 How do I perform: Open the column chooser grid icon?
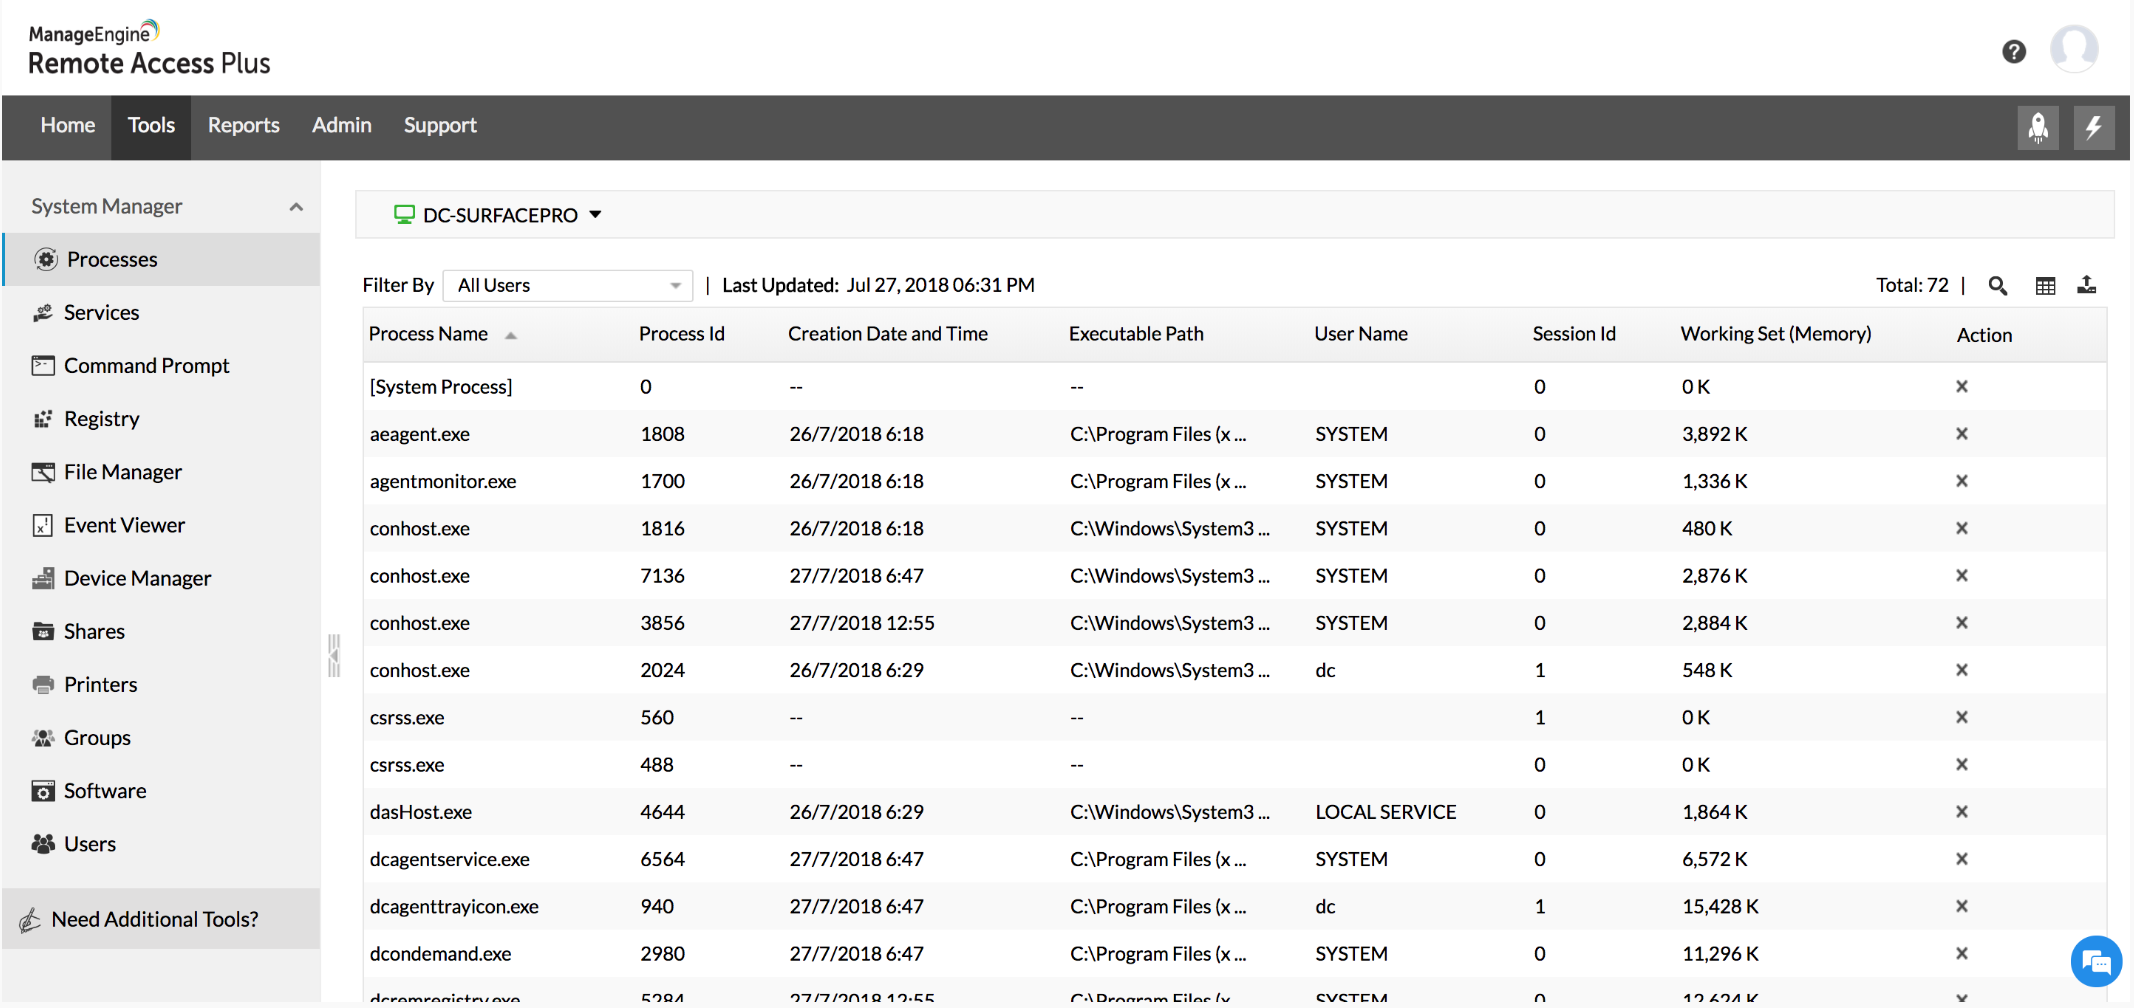tap(2044, 285)
